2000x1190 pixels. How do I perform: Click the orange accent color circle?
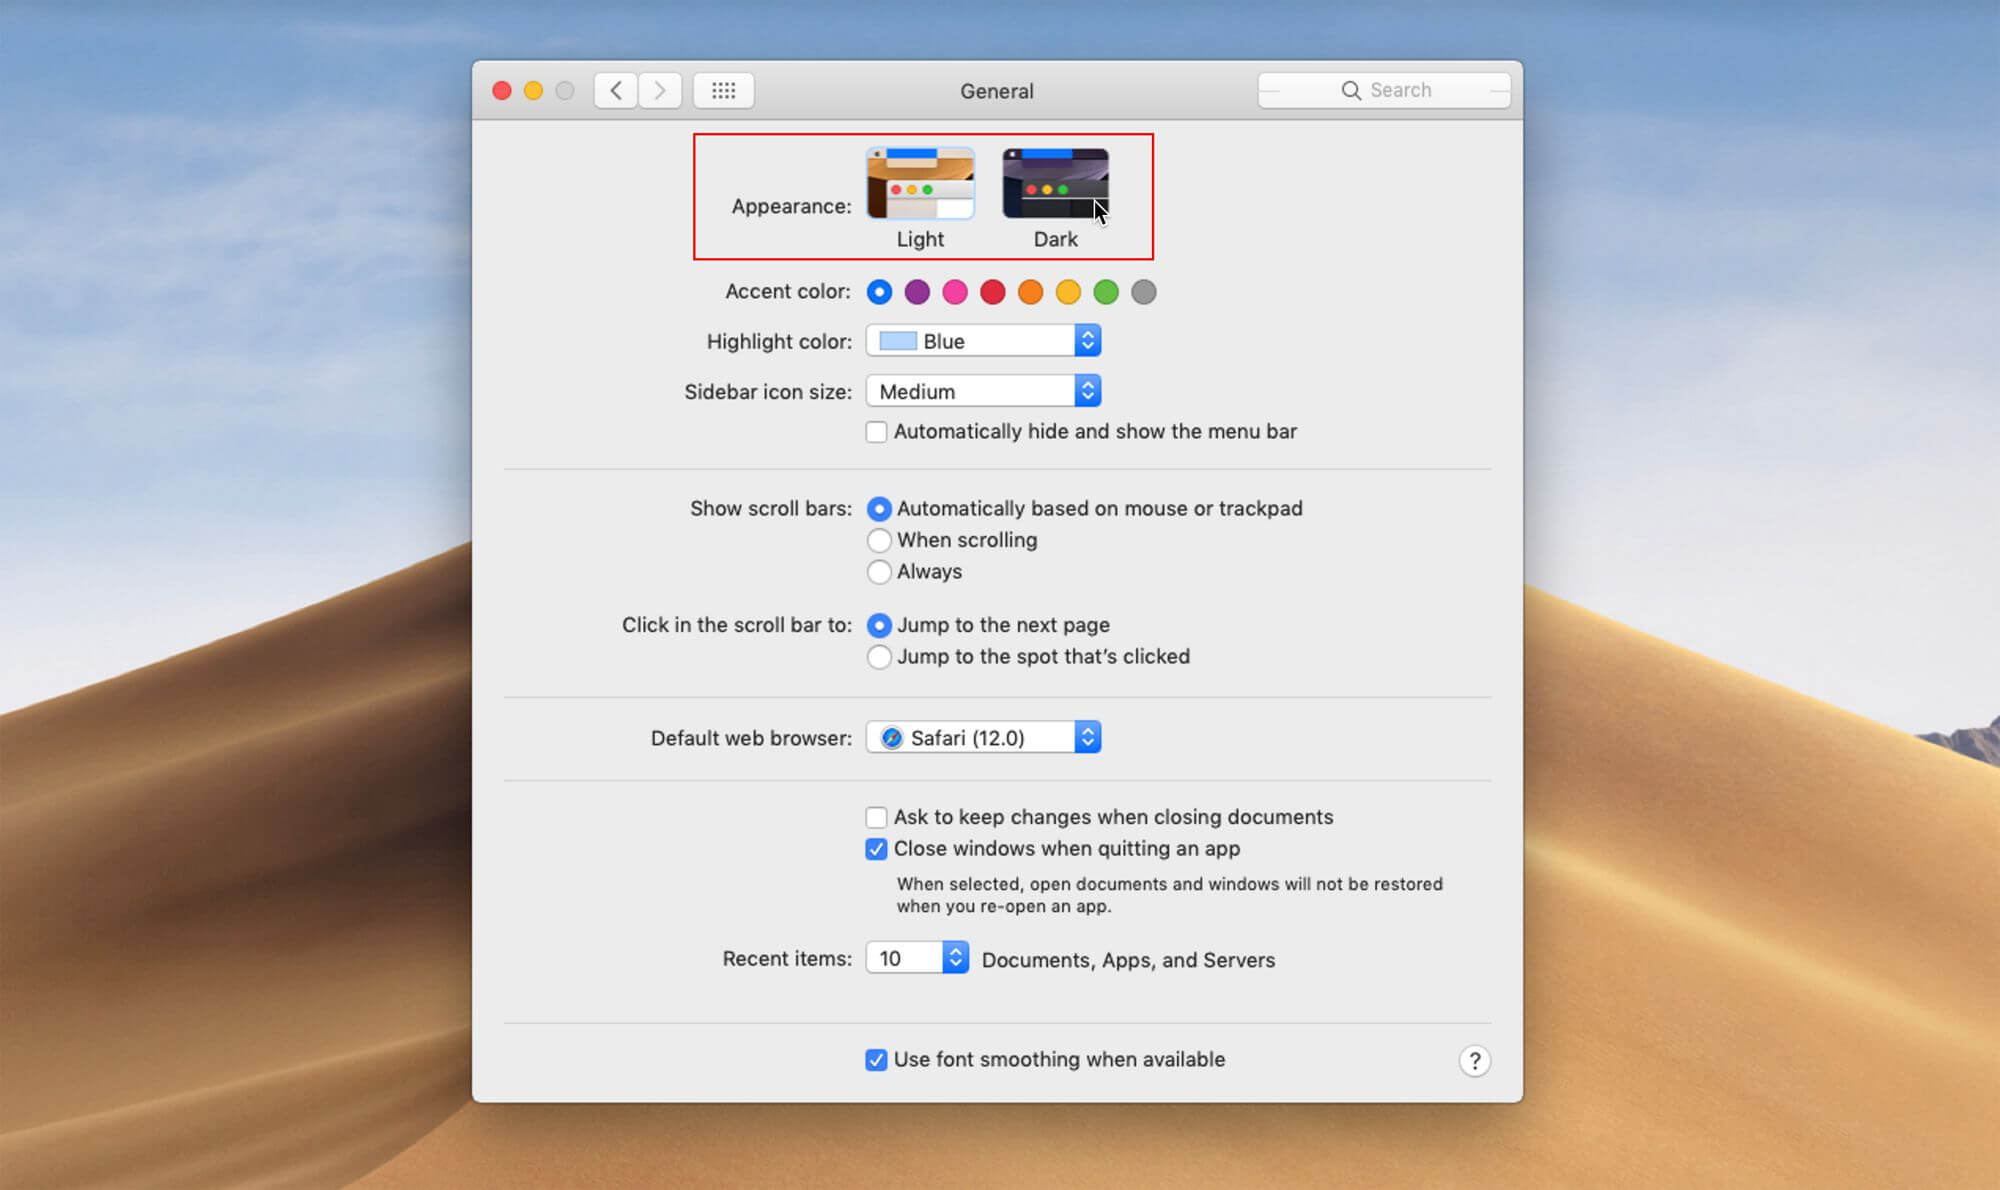pyautogui.click(x=1028, y=292)
